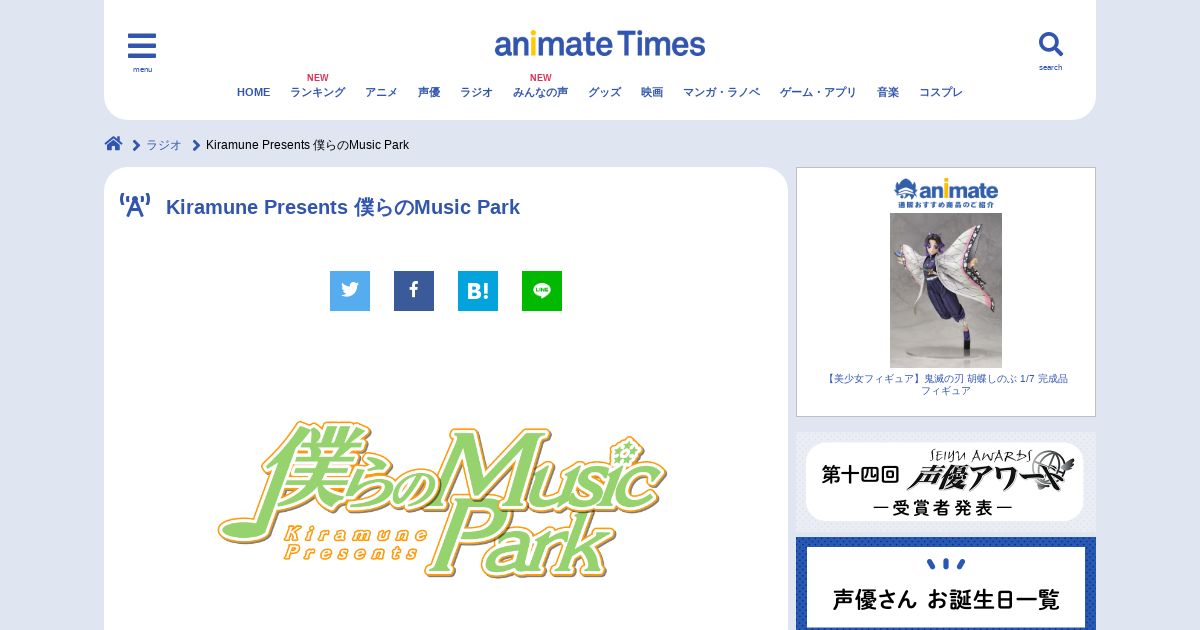The width and height of the screenshot is (1200, 630).
Task: Open the 音楽 nav item
Action: [x=888, y=92]
